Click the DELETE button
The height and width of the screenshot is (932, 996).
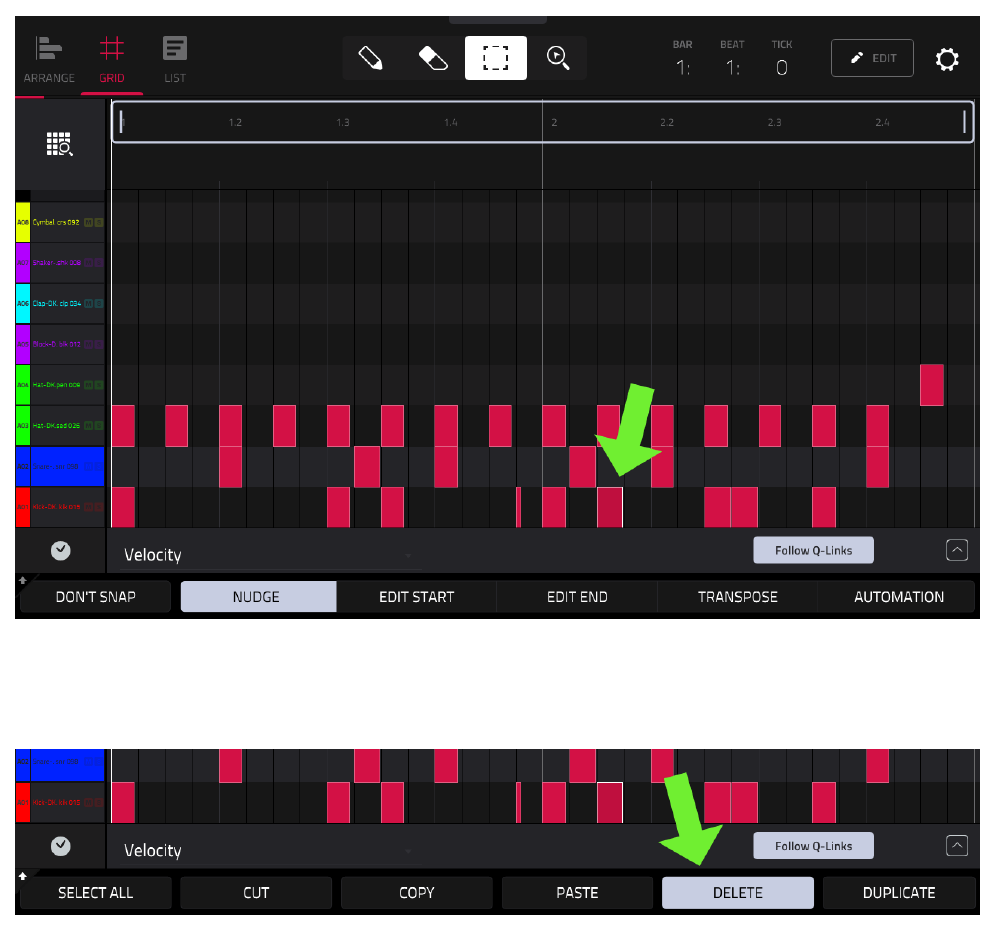click(737, 893)
